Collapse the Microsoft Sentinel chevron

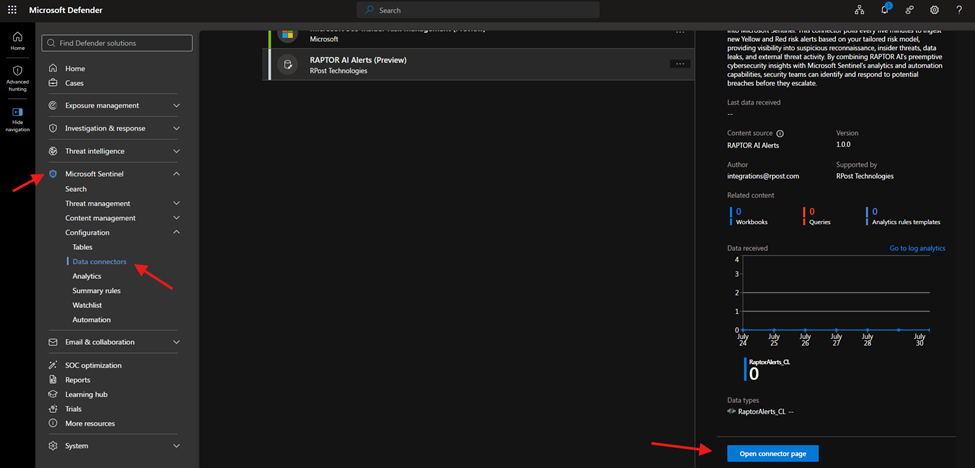pos(177,174)
